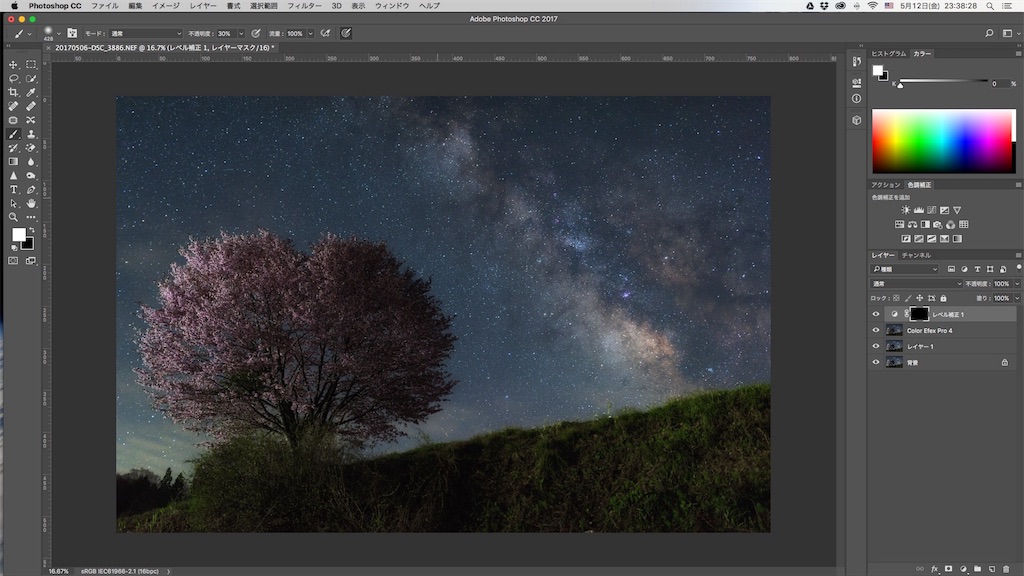1024x576 pixels.
Task: Add a Color Balance scales adjustment
Action: coord(912,225)
